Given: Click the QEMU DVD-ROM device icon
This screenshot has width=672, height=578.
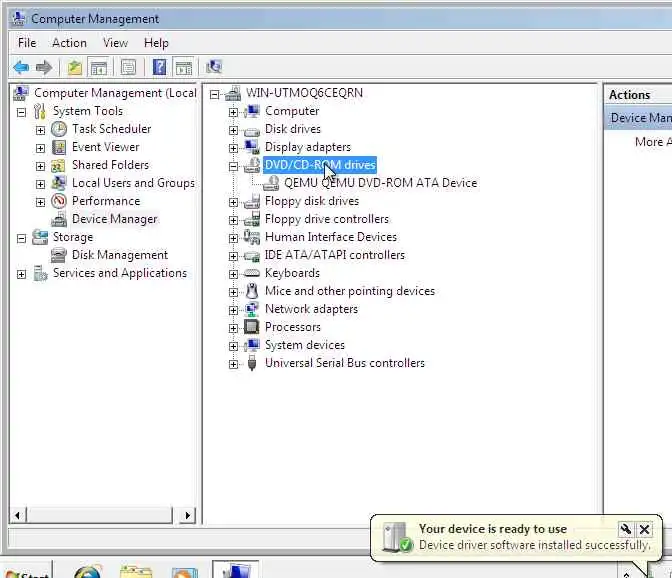Looking at the screenshot, I should pos(271,183).
